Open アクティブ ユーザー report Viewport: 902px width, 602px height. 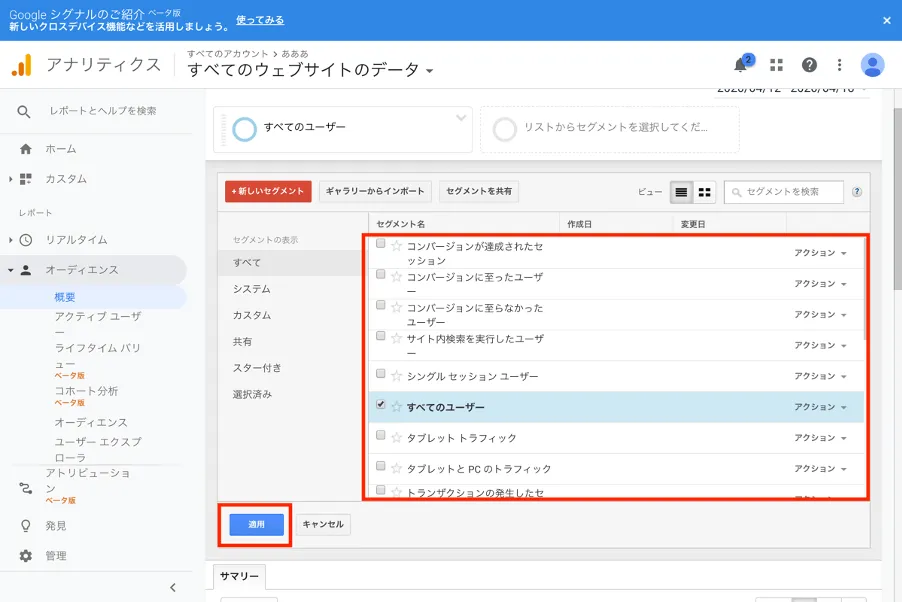(98, 323)
